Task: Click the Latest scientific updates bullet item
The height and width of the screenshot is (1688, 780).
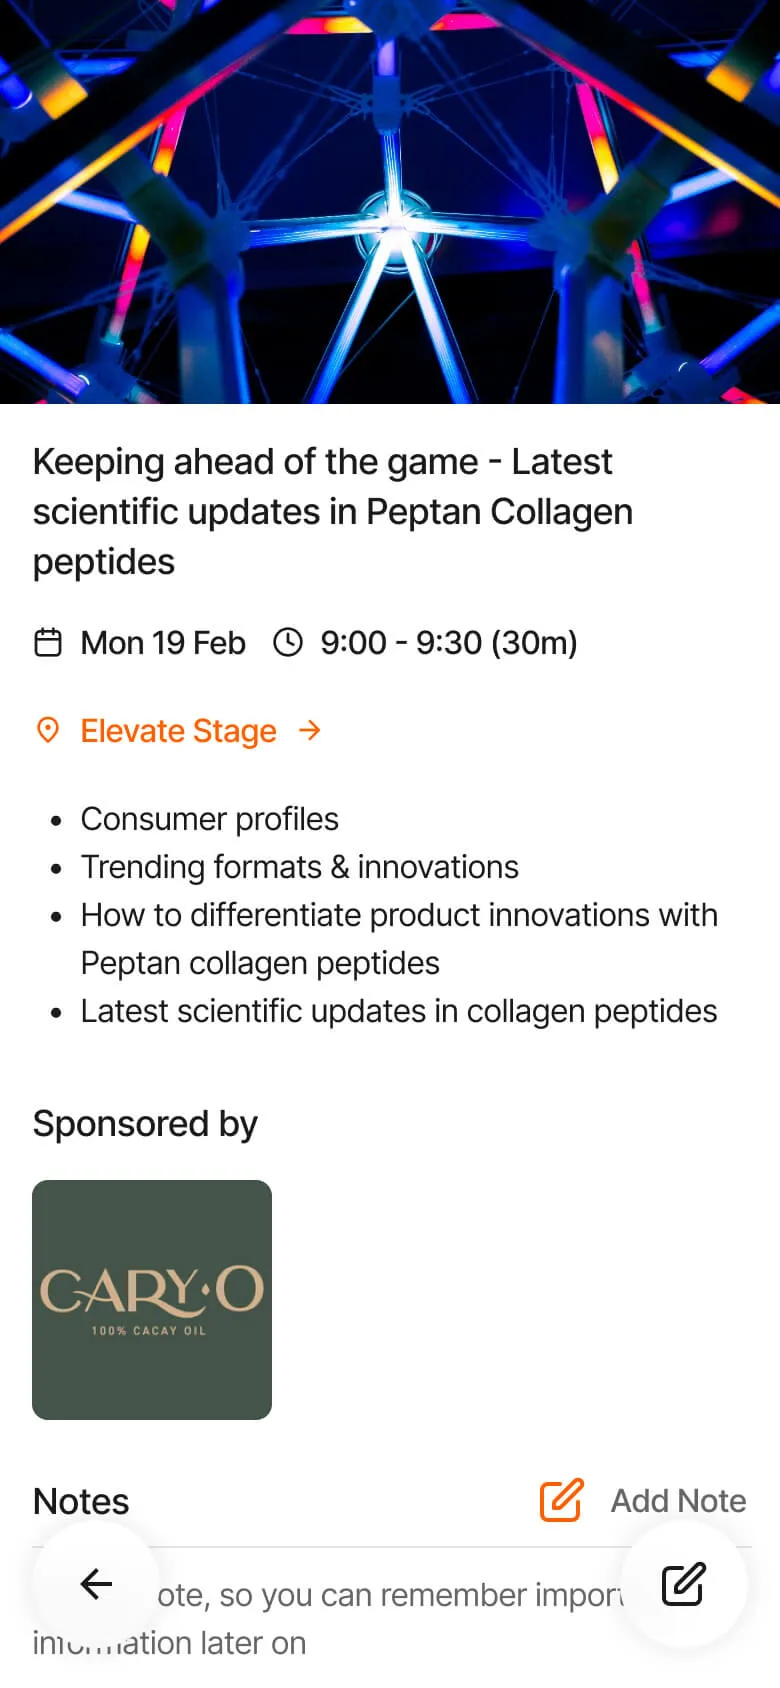Action: coord(399,1011)
